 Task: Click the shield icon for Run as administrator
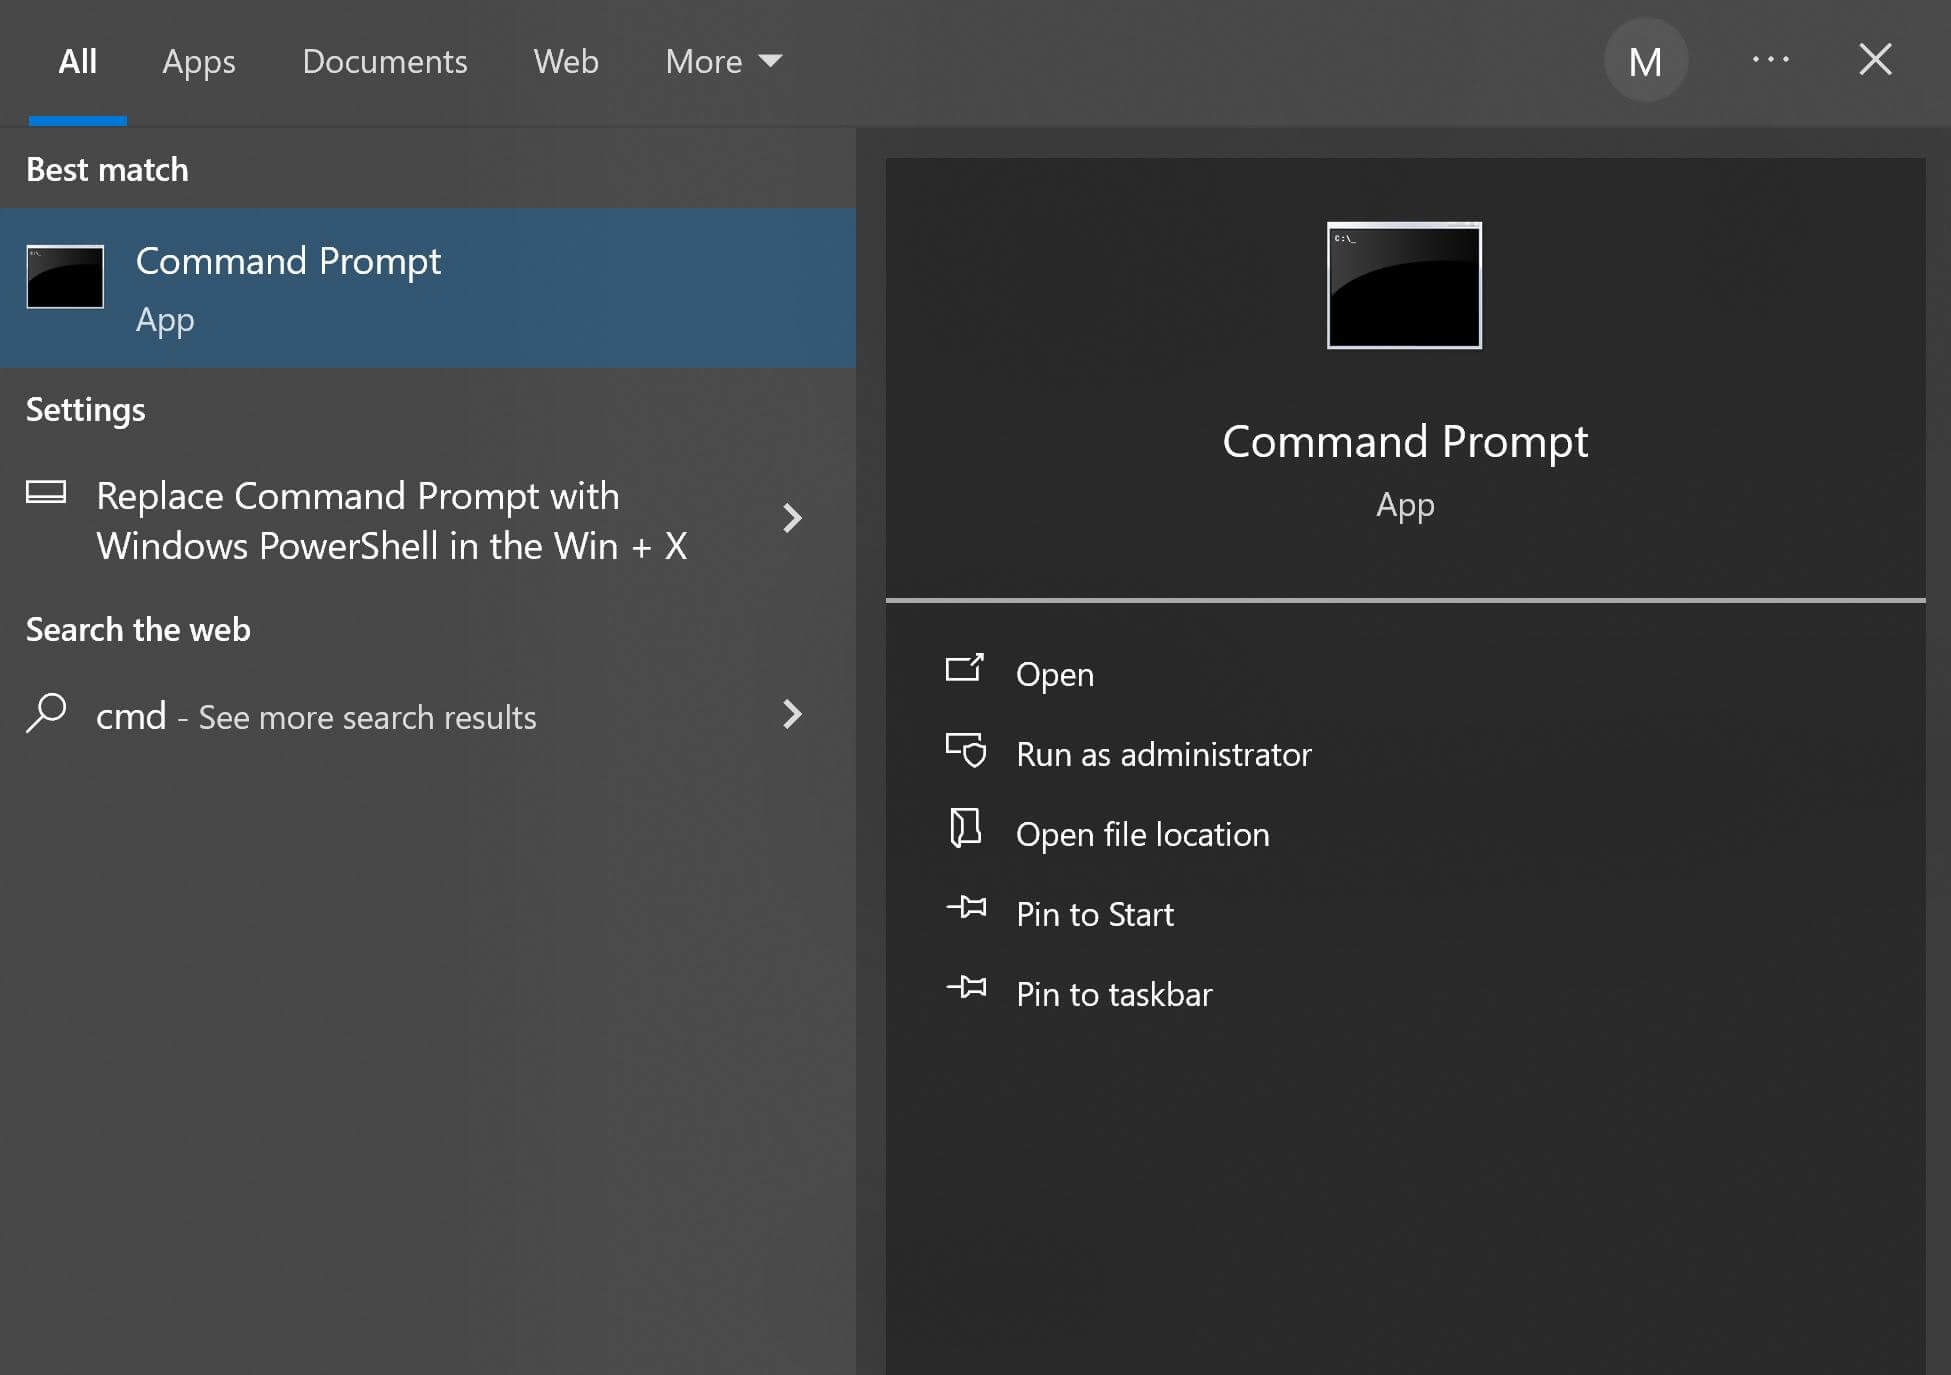pyautogui.click(x=966, y=750)
